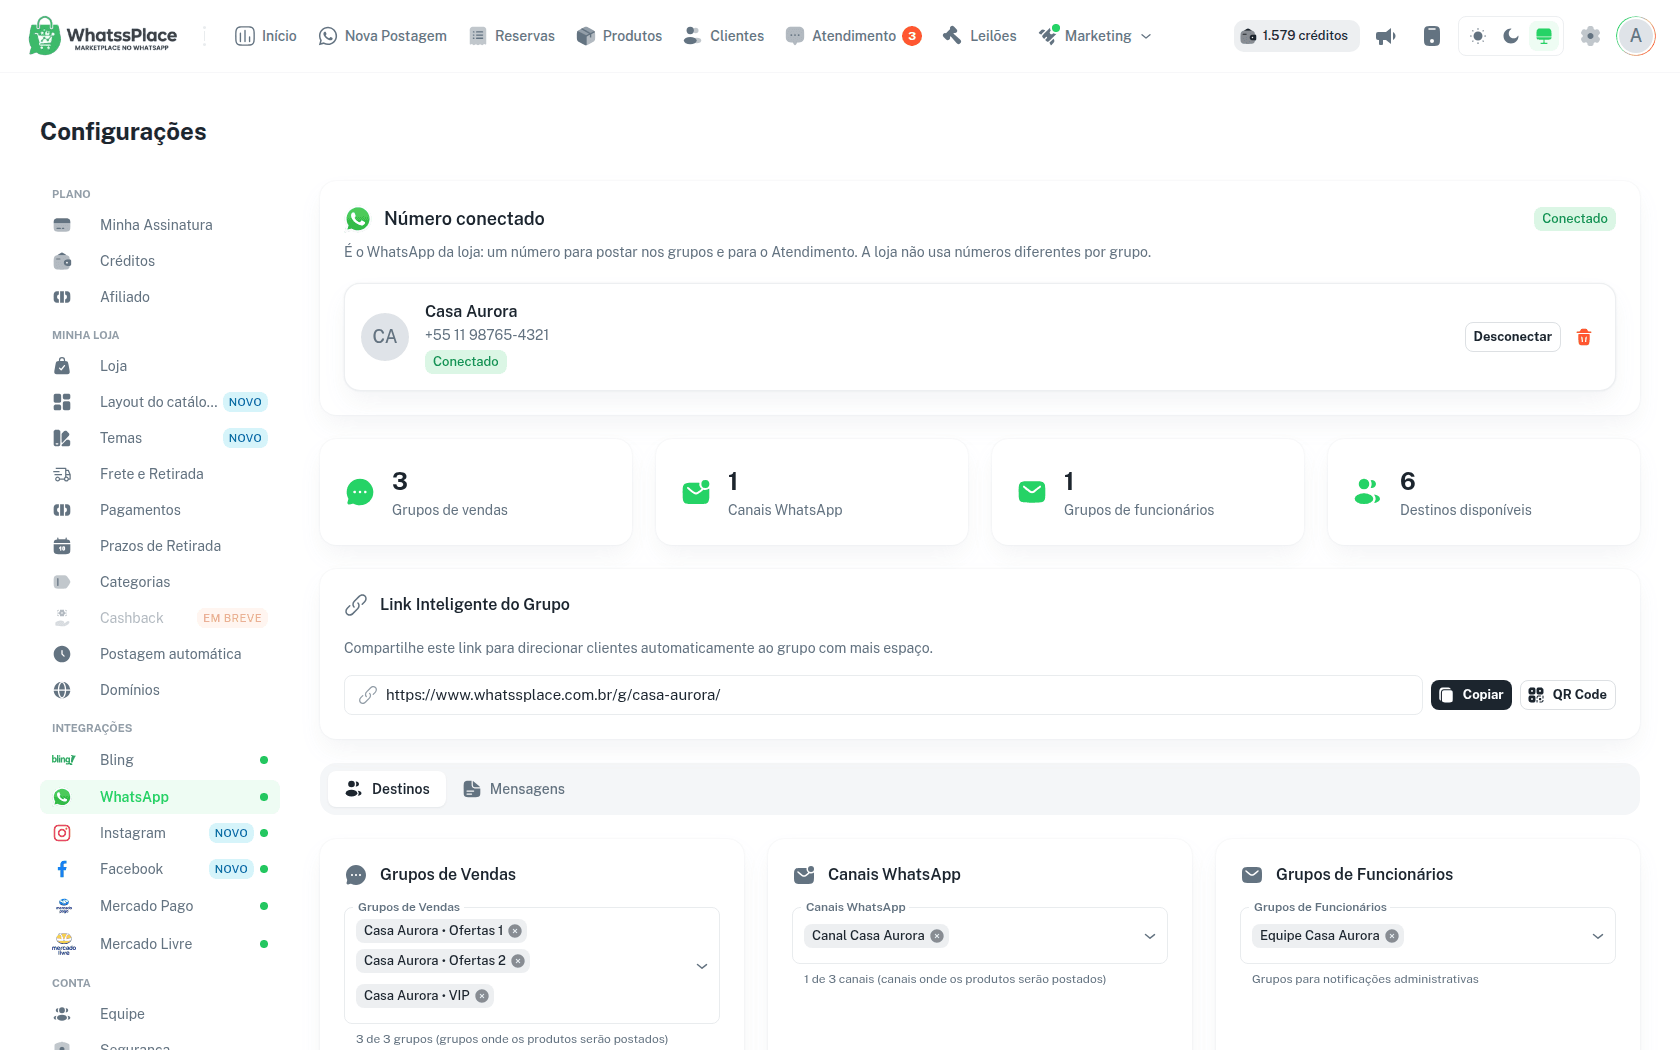This screenshot has width=1680, height=1050.
Task: Open Leilões menu item
Action: click(x=980, y=36)
